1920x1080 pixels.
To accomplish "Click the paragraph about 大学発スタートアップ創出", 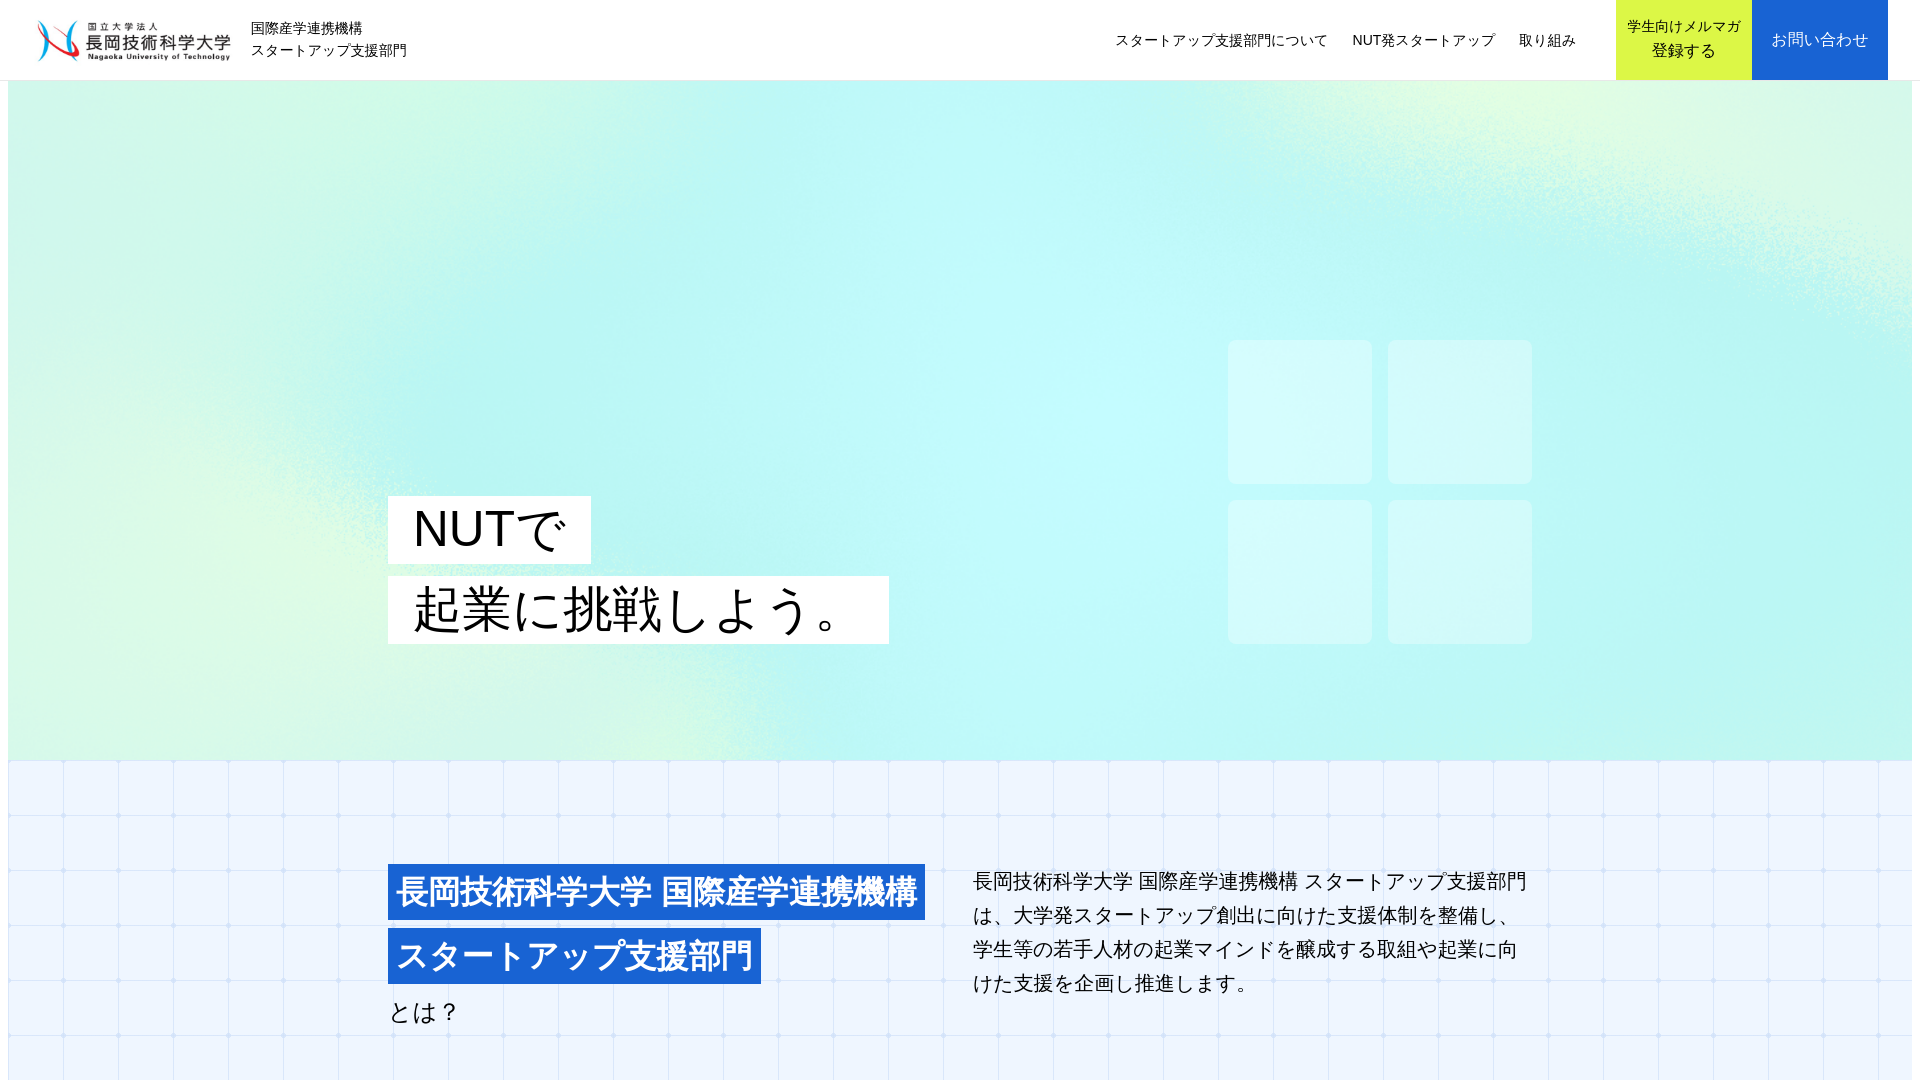I will click(1250, 932).
